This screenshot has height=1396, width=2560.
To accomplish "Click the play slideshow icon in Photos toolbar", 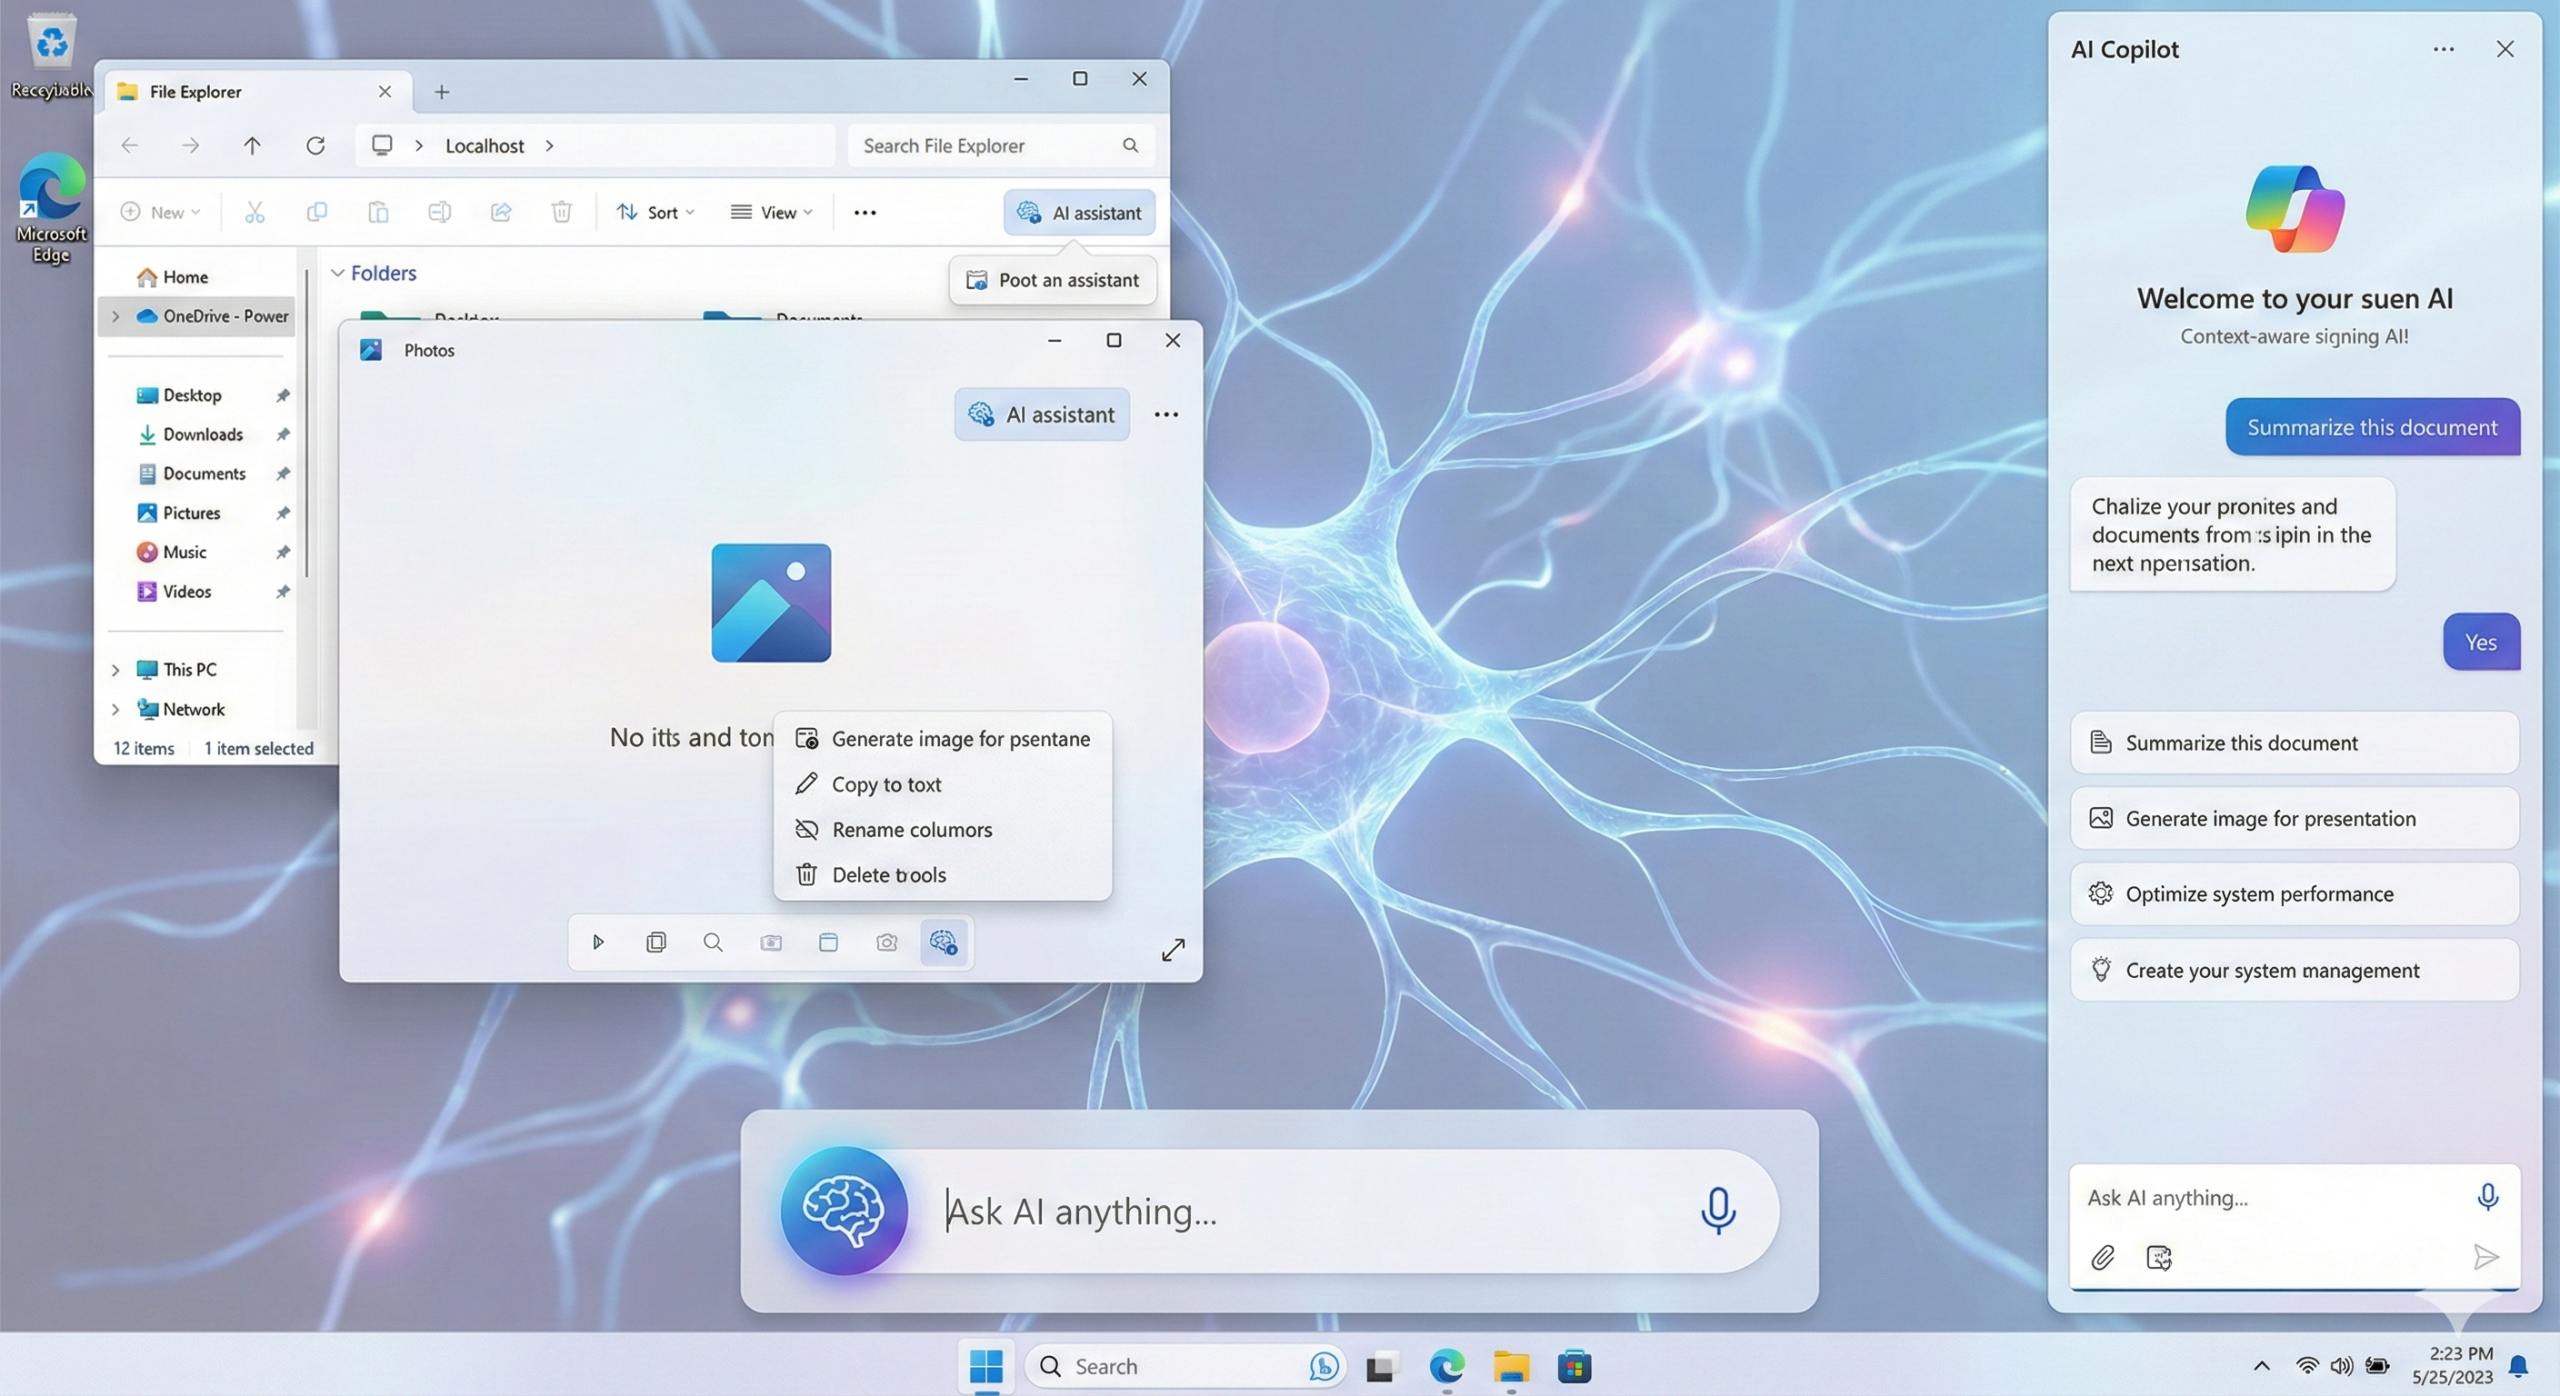I will 598,942.
